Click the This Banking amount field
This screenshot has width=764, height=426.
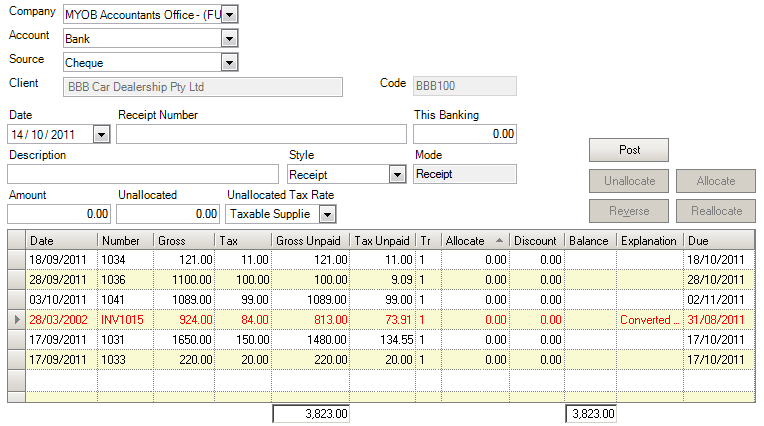click(x=464, y=134)
